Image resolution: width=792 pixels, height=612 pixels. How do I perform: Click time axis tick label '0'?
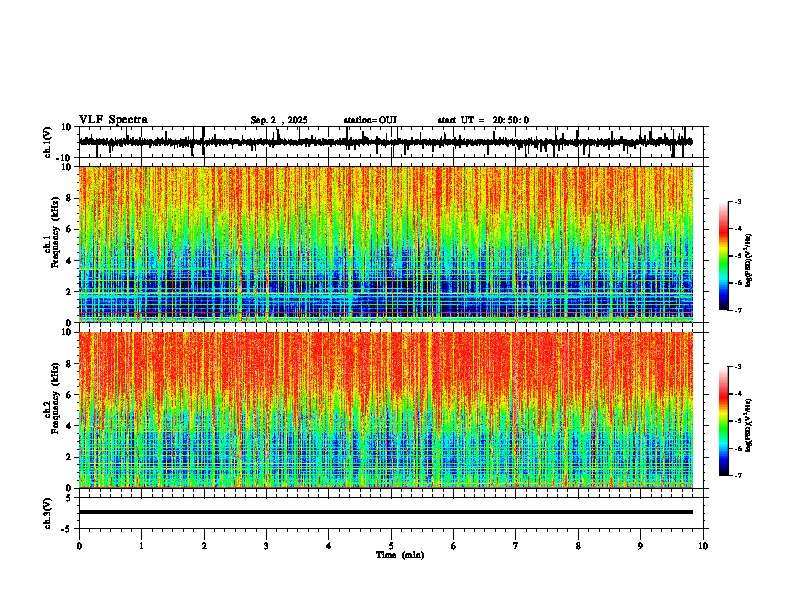click(x=79, y=546)
